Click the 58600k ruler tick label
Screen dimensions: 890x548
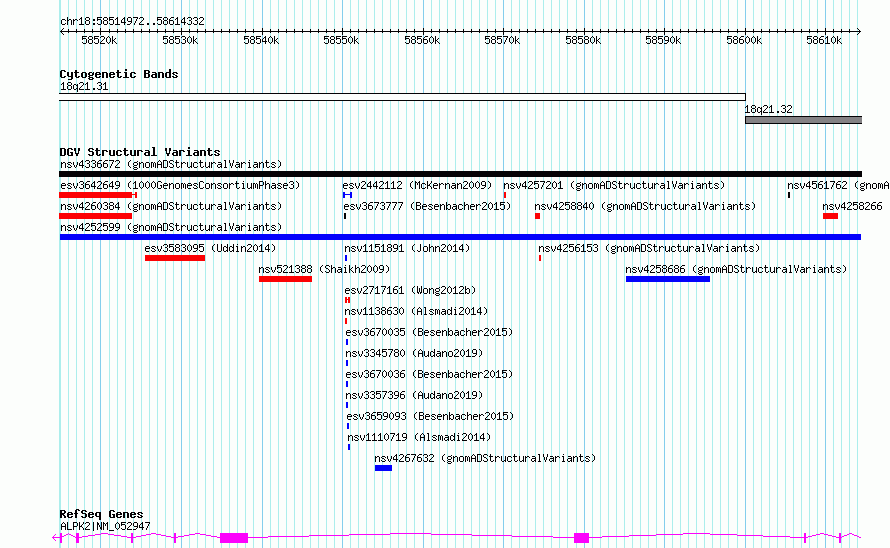(744, 41)
